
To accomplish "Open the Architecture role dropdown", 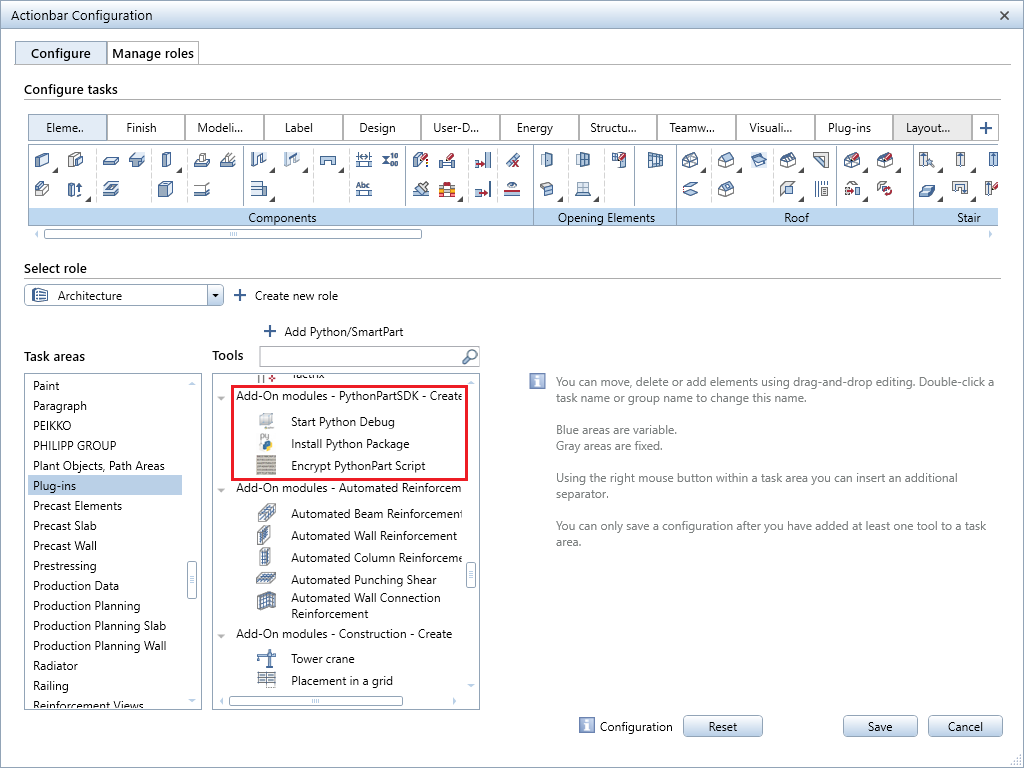I will (214, 296).
